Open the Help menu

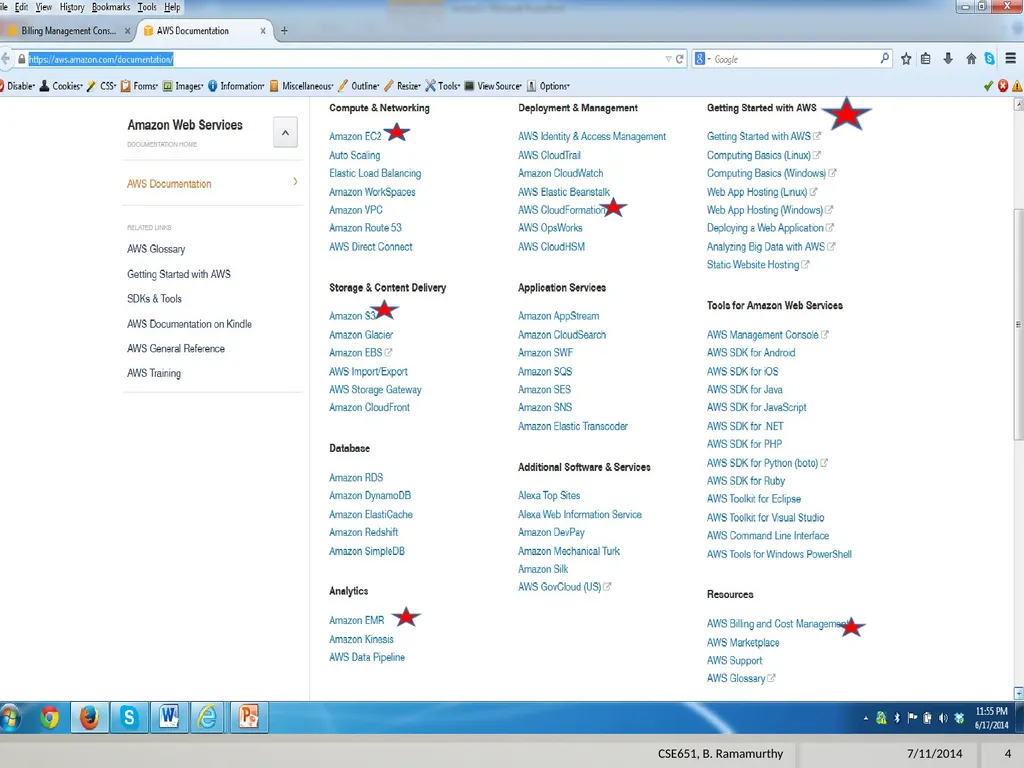(x=172, y=7)
